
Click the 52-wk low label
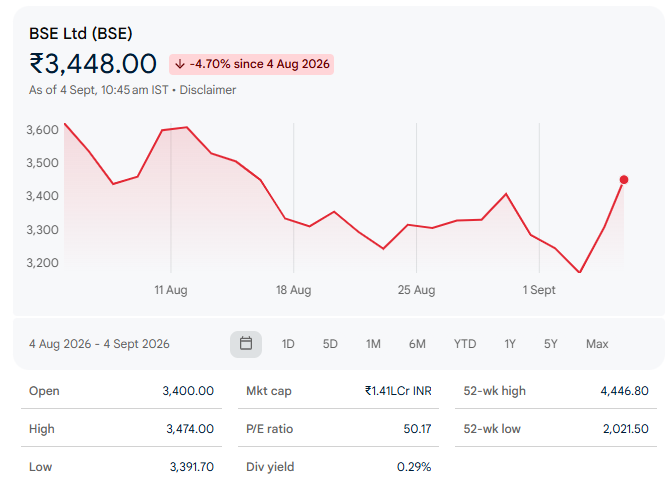pyautogui.click(x=492, y=429)
